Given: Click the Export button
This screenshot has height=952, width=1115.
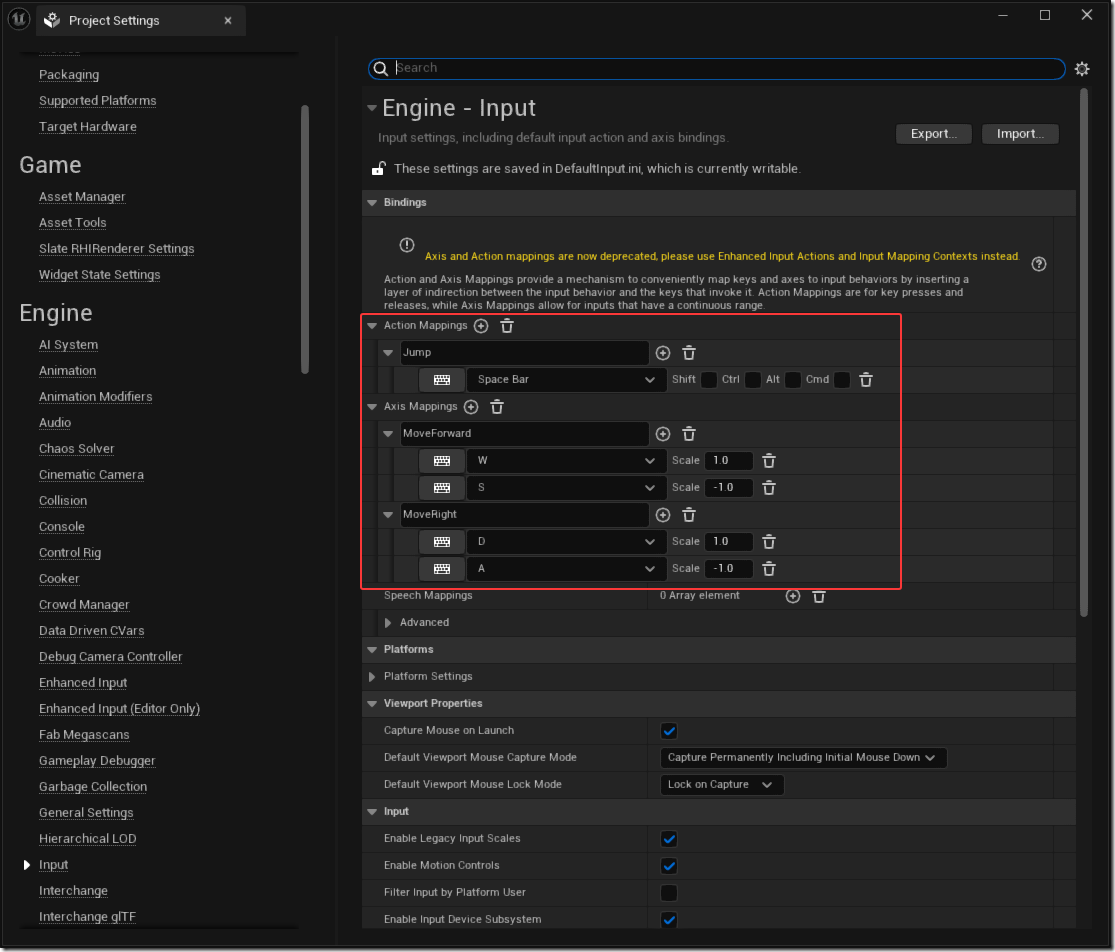Looking at the screenshot, I should [933, 134].
